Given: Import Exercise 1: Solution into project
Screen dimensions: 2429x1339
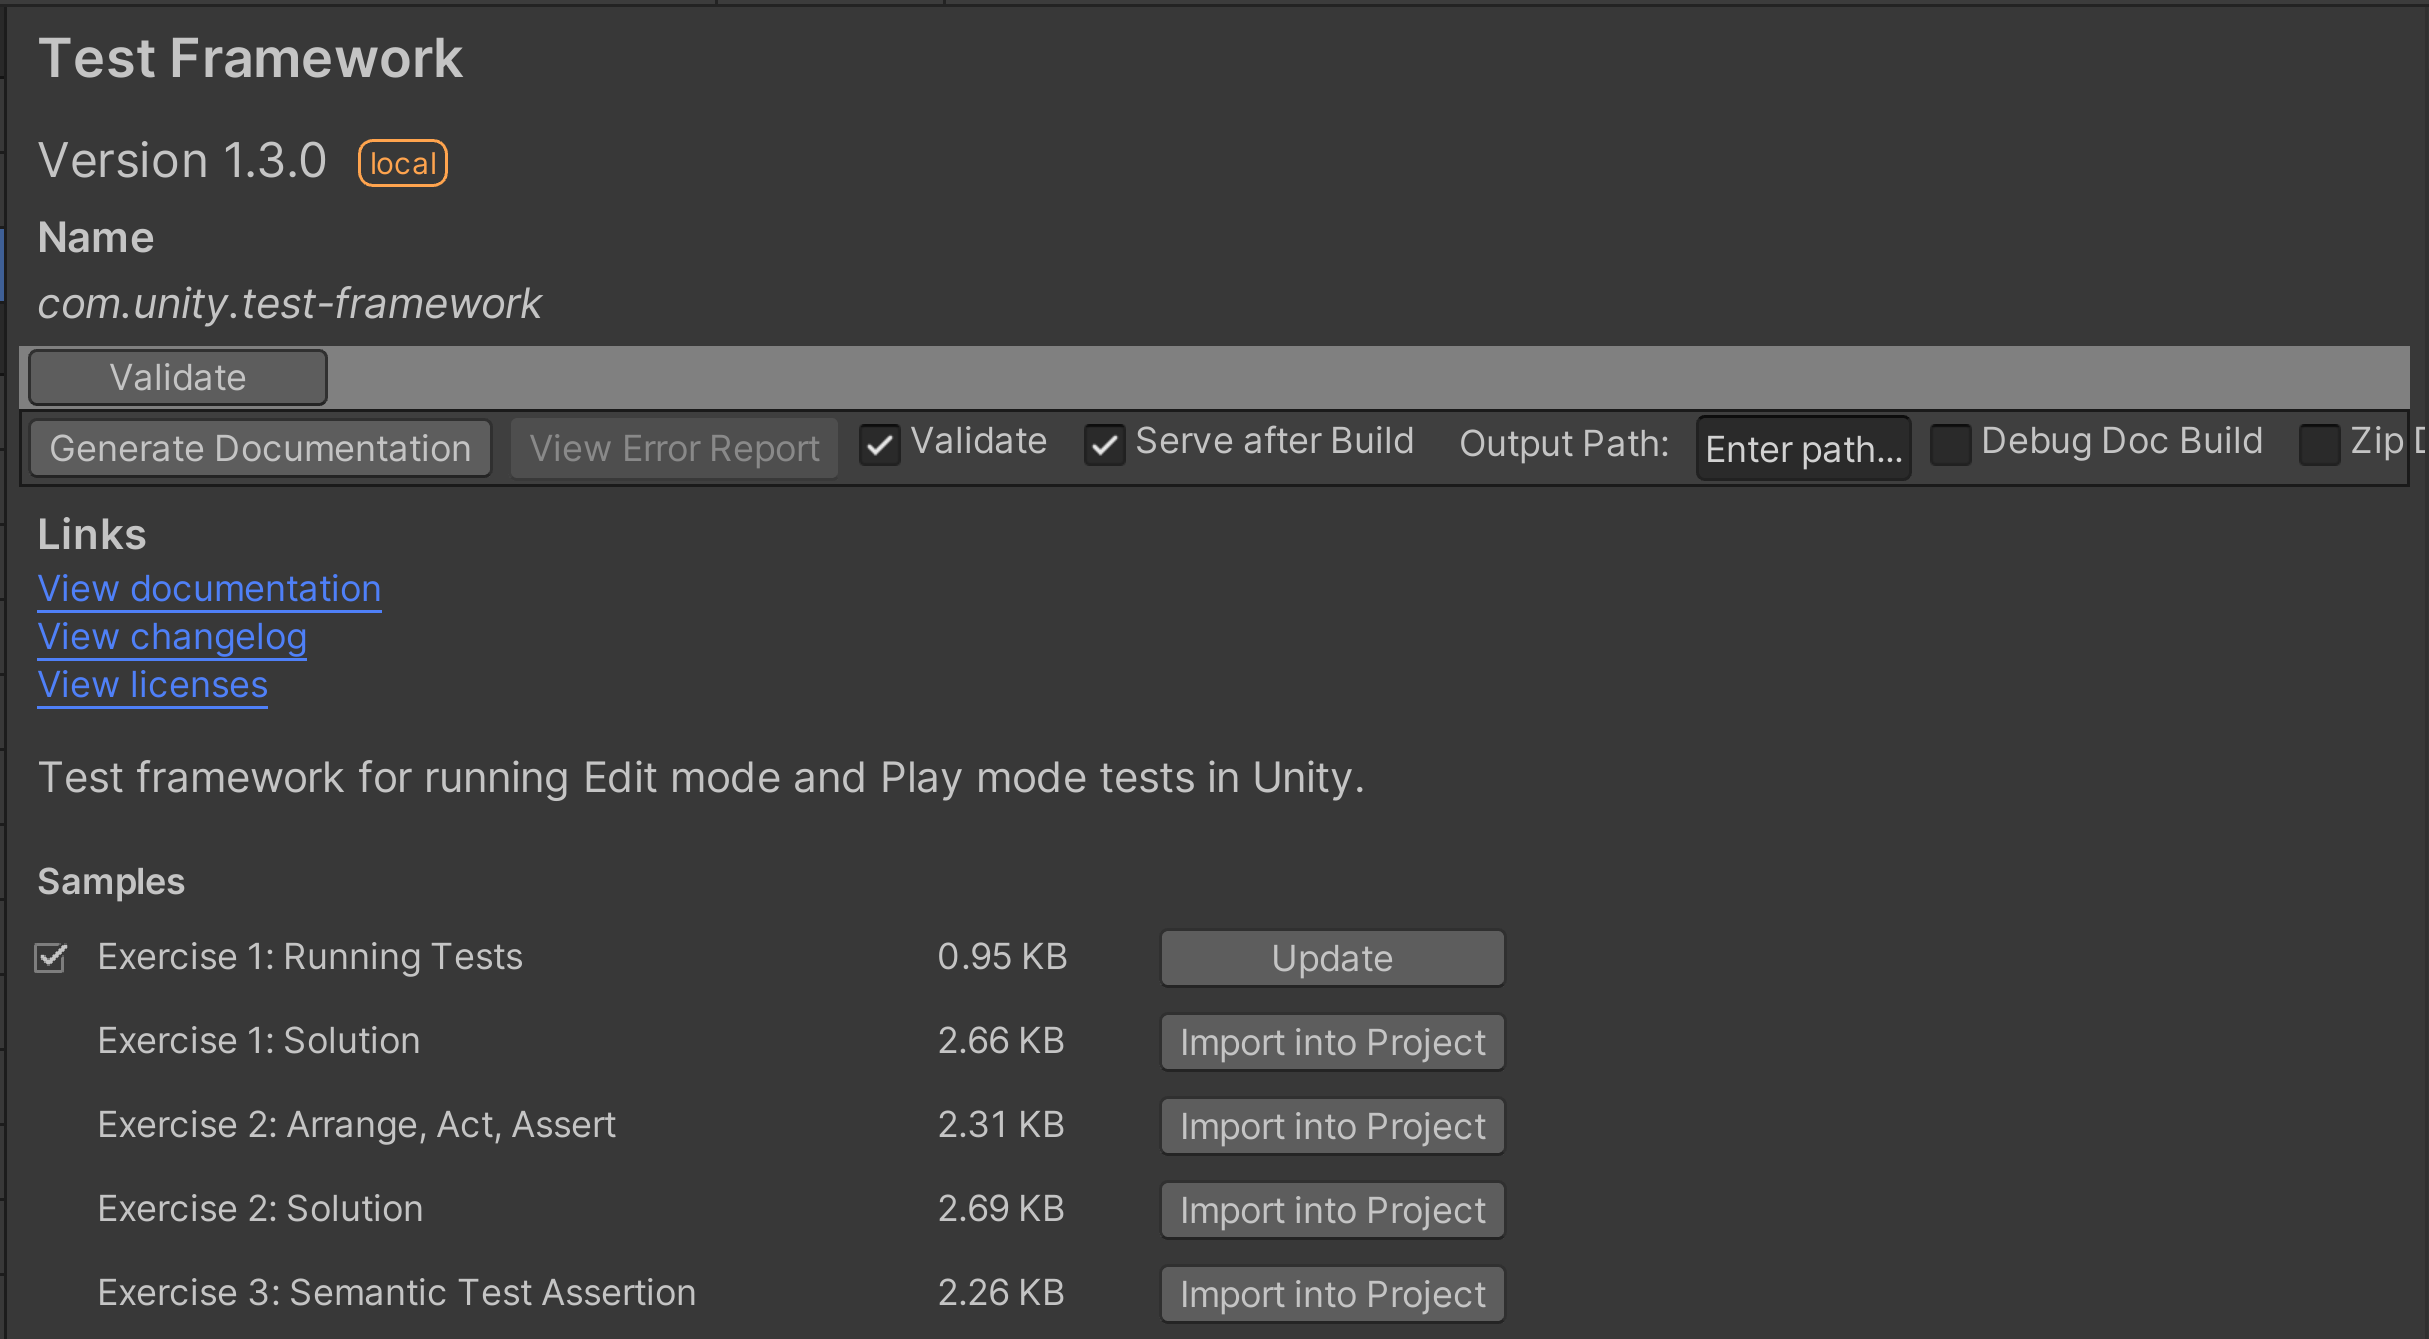Looking at the screenshot, I should [x=1332, y=1042].
